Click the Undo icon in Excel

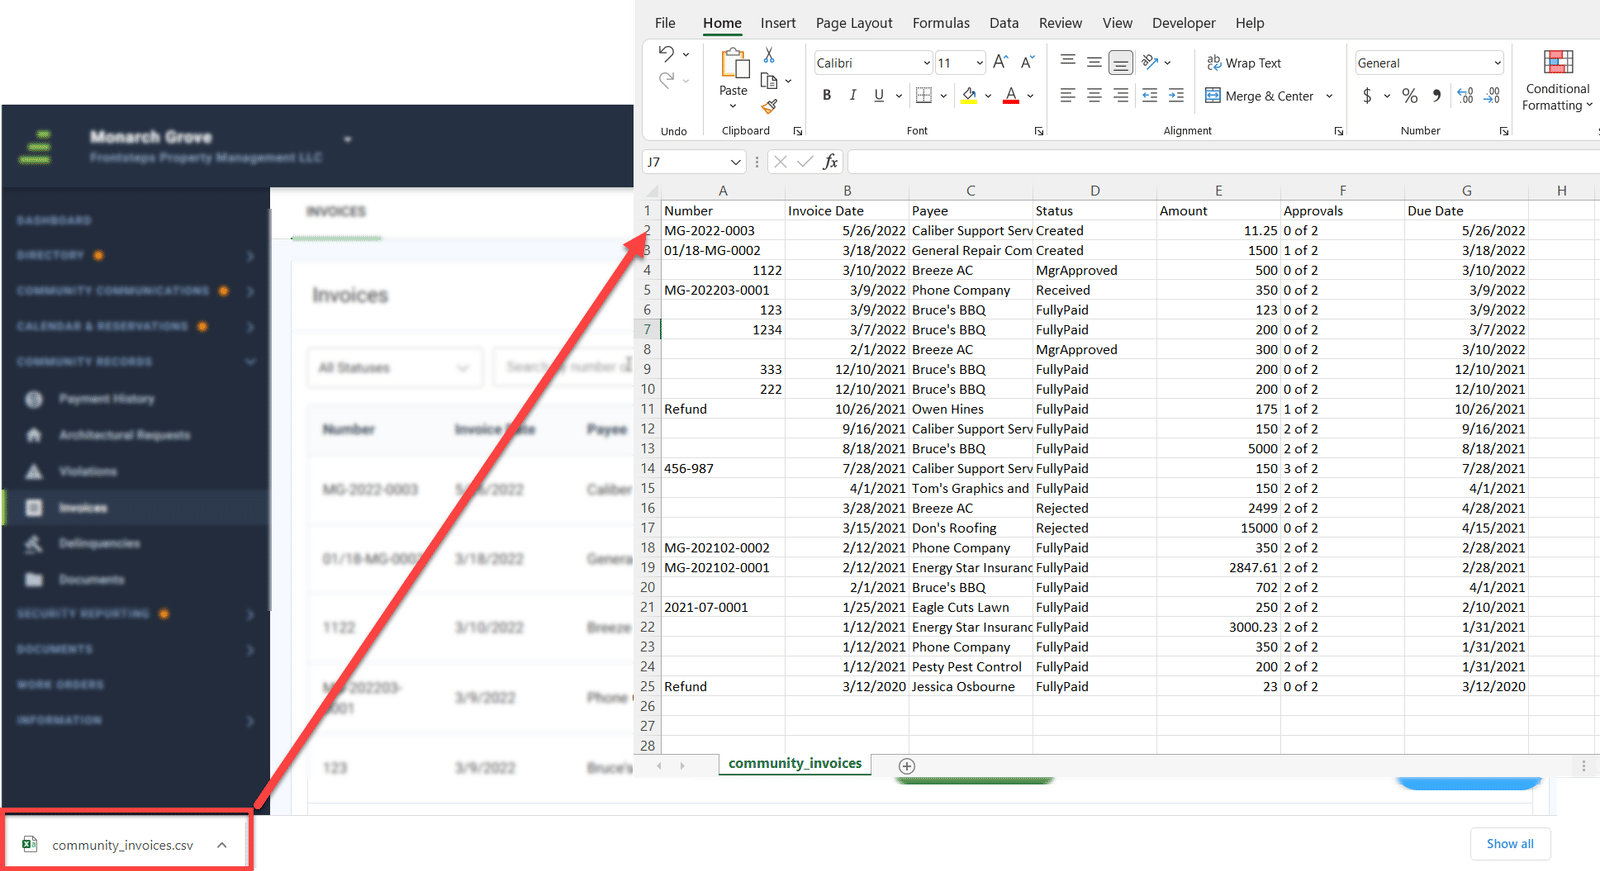click(x=666, y=54)
